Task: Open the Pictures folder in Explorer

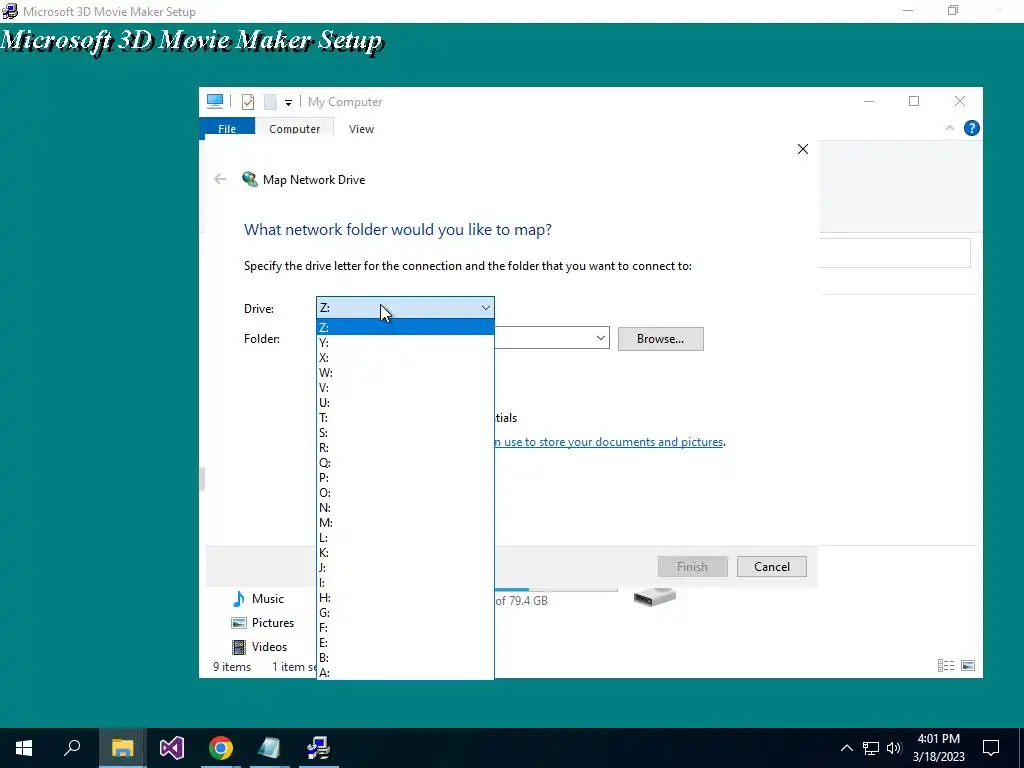Action: pos(263,622)
